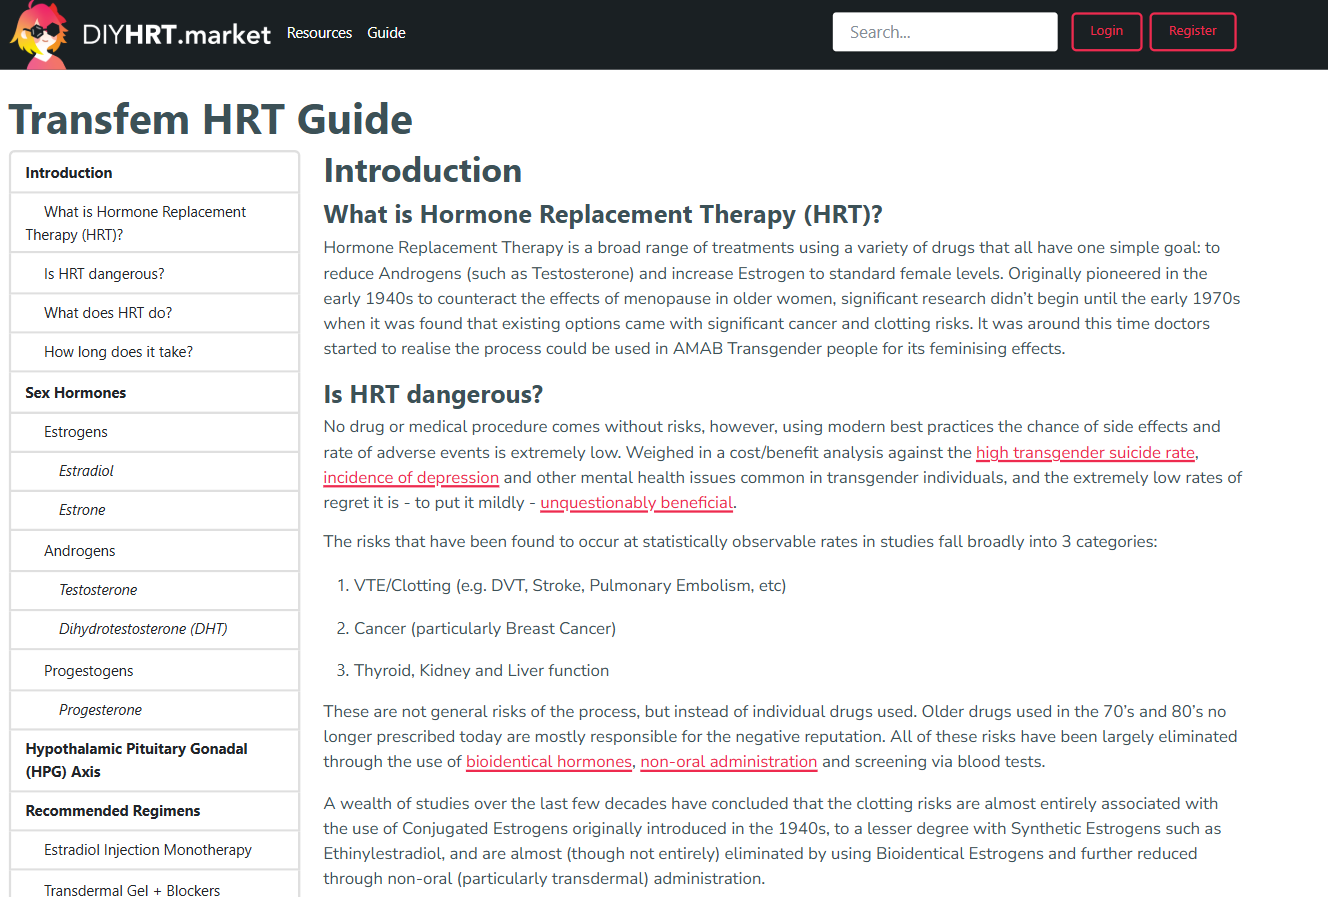
Task: Open Dihydrotestosterone (DHT) sidebar entry
Action: pos(143,629)
